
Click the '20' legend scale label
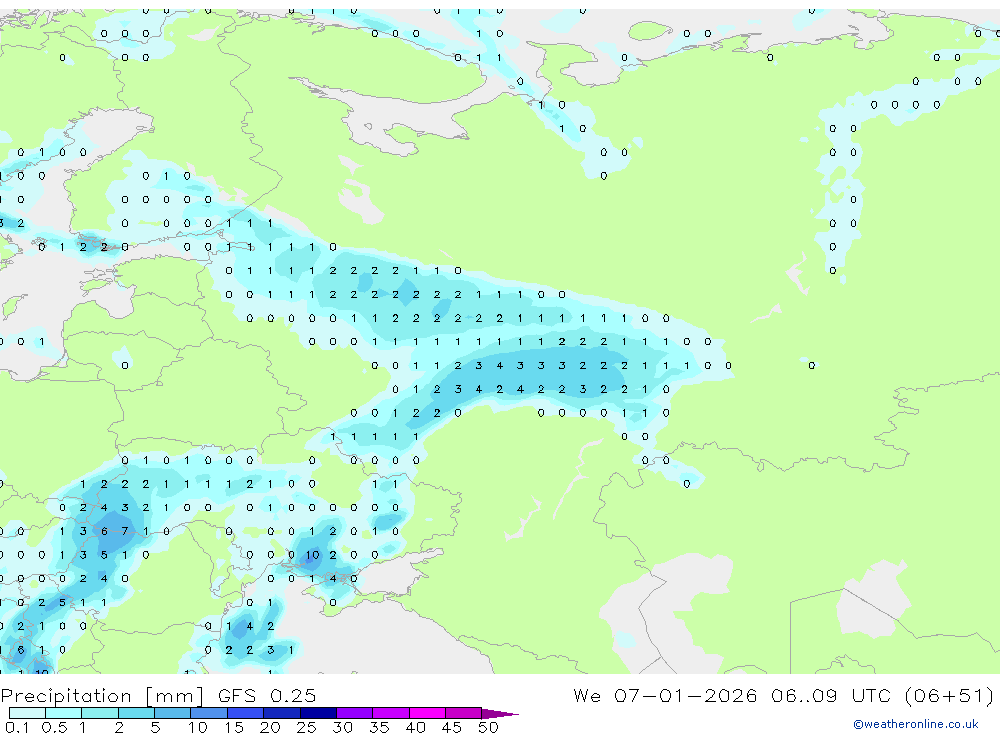click(x=270, y=727)
